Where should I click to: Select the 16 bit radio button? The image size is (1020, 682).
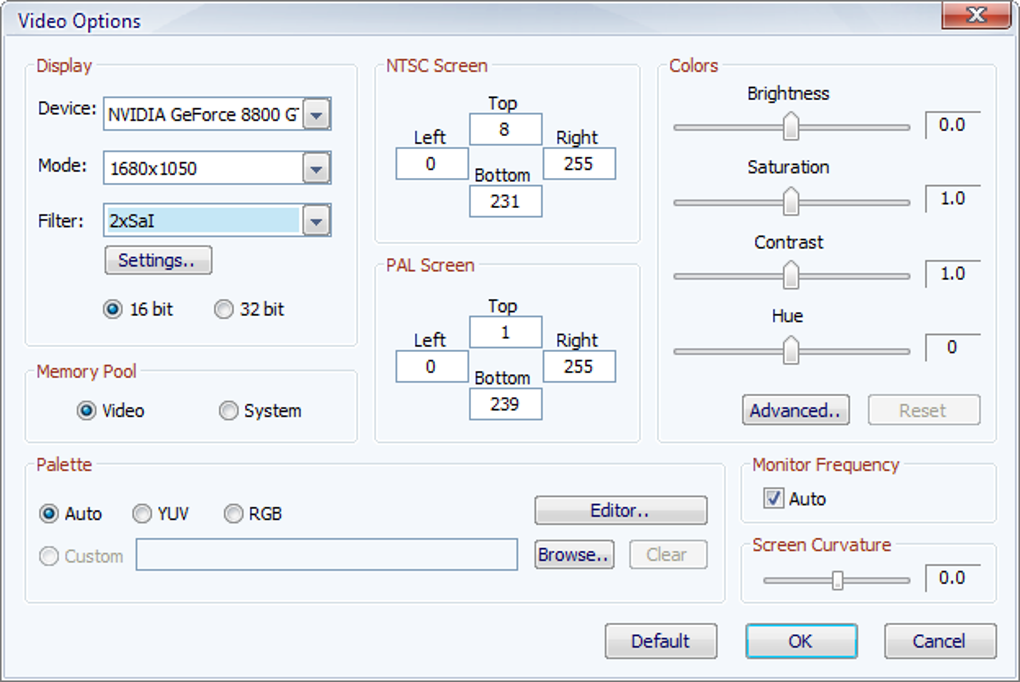click(x=113, y=309)
